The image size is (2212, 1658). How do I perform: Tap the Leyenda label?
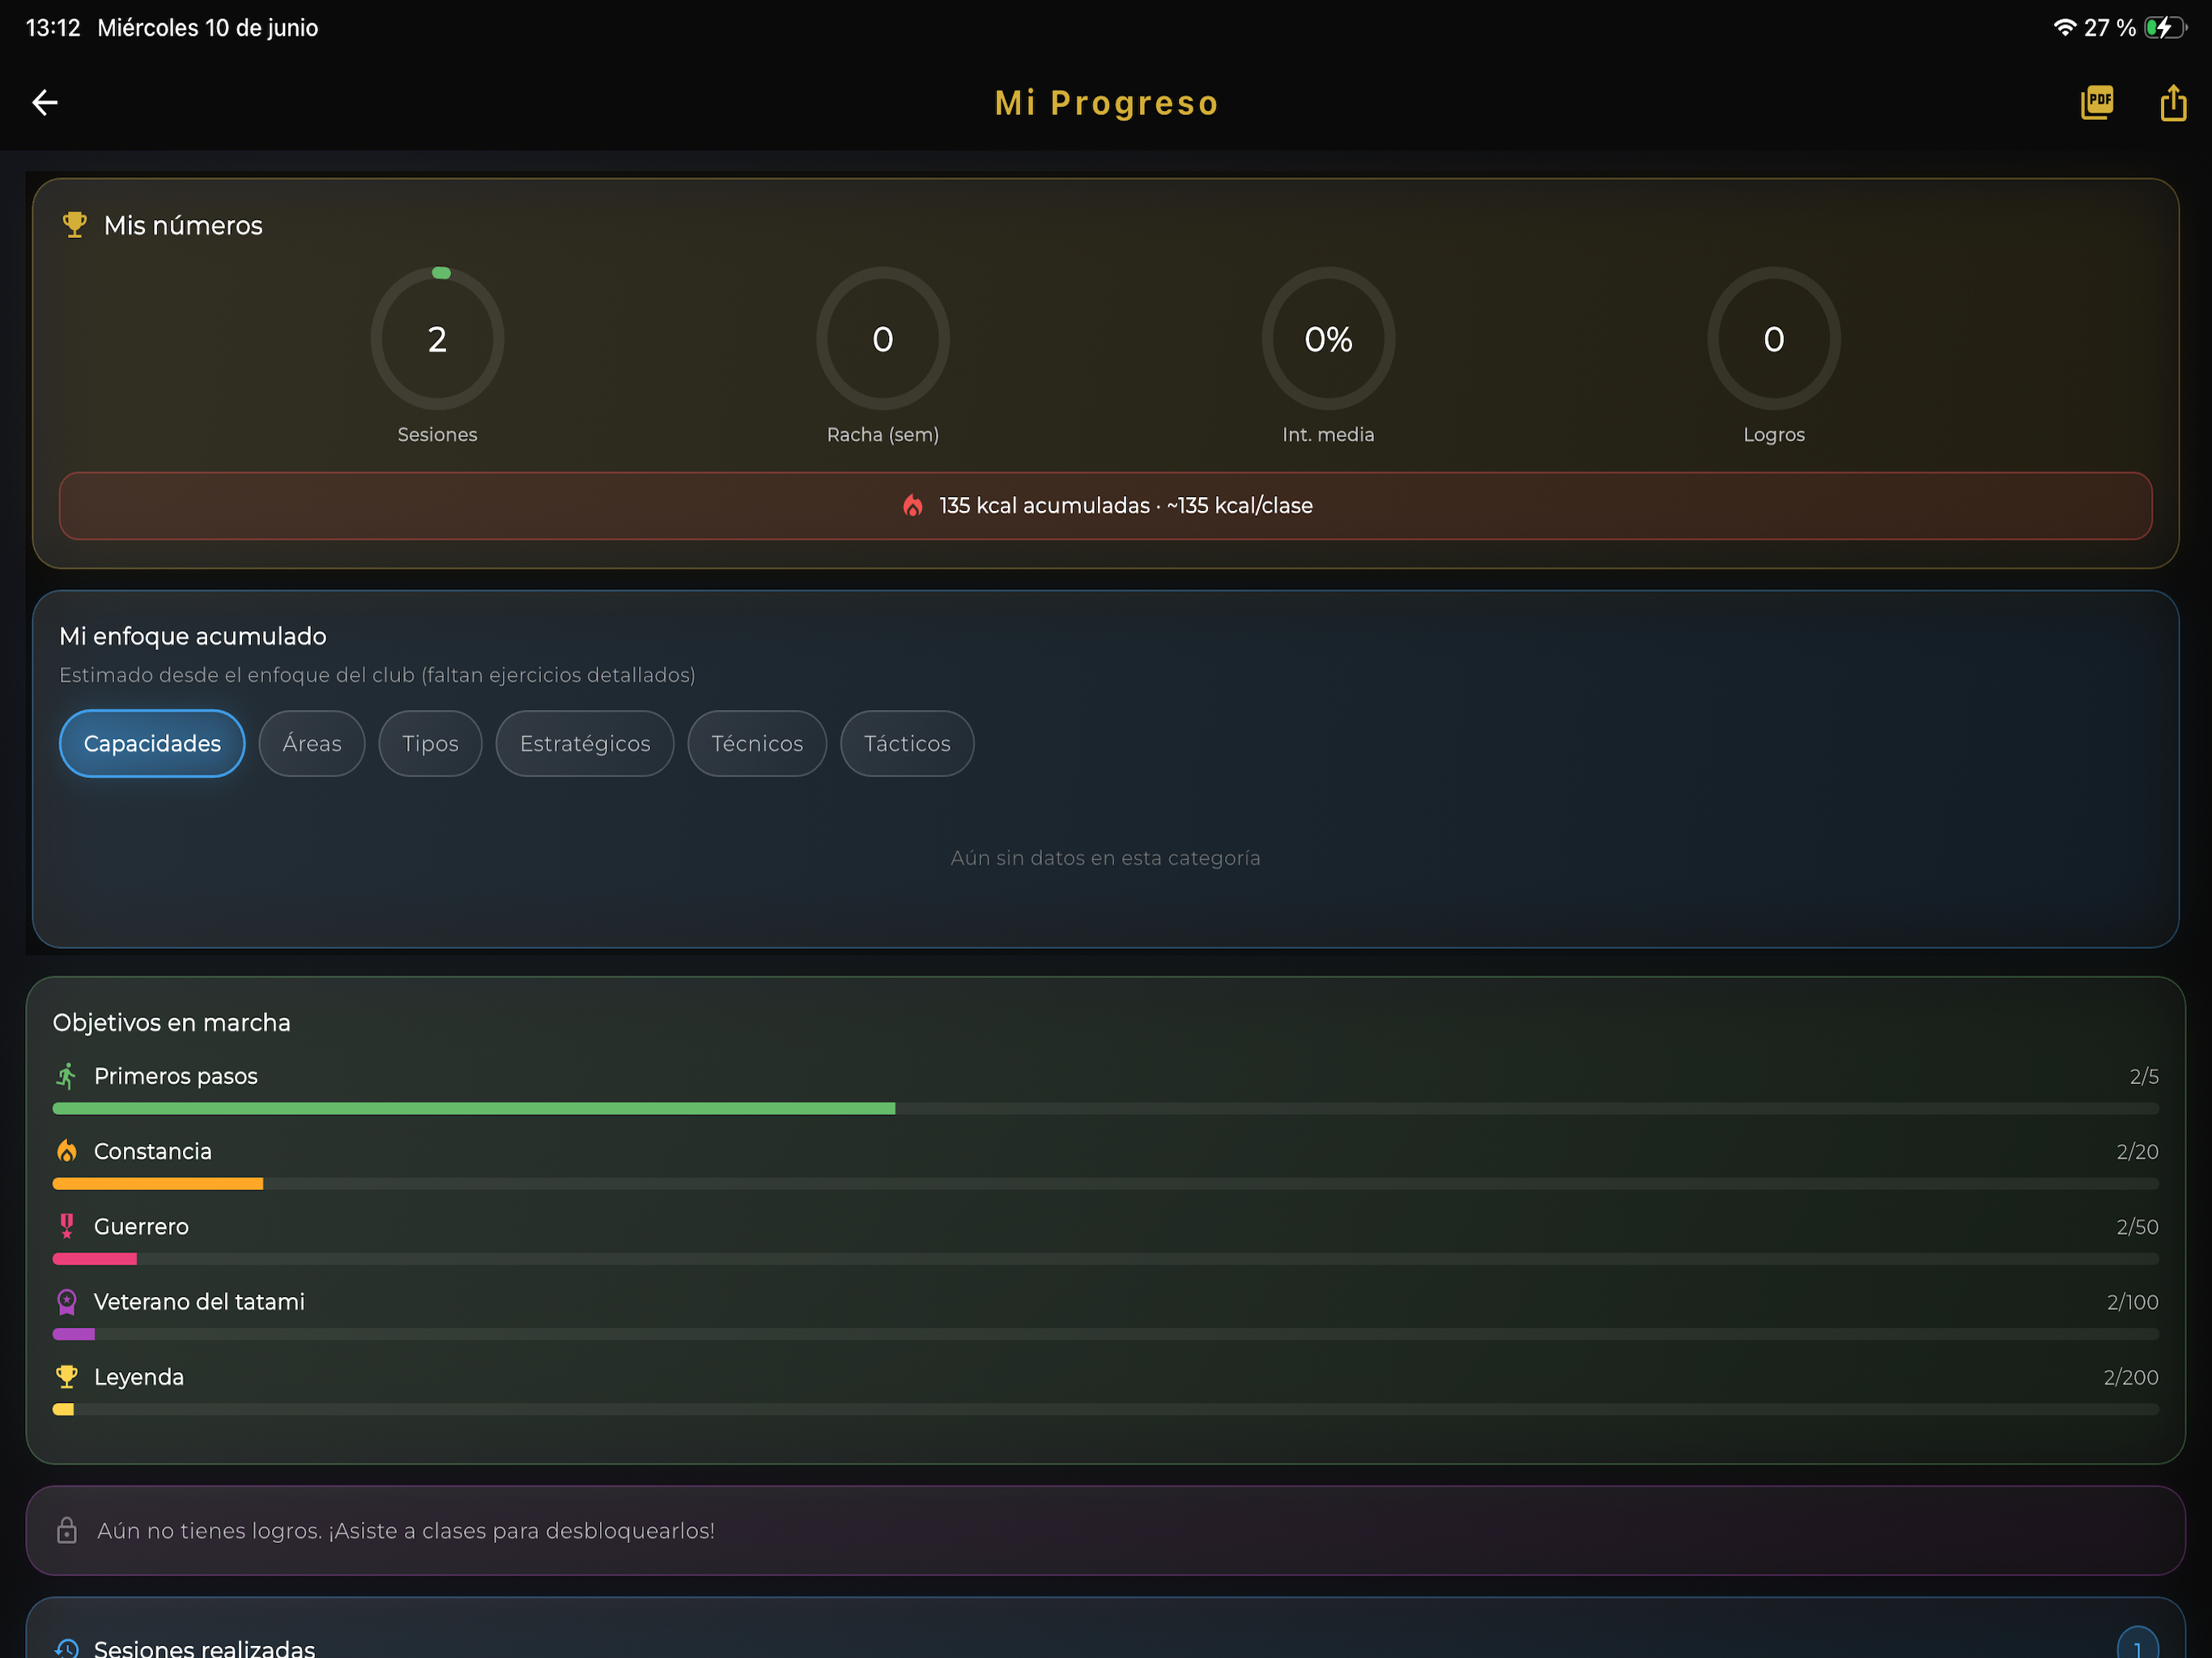[x=139, y=1377]
